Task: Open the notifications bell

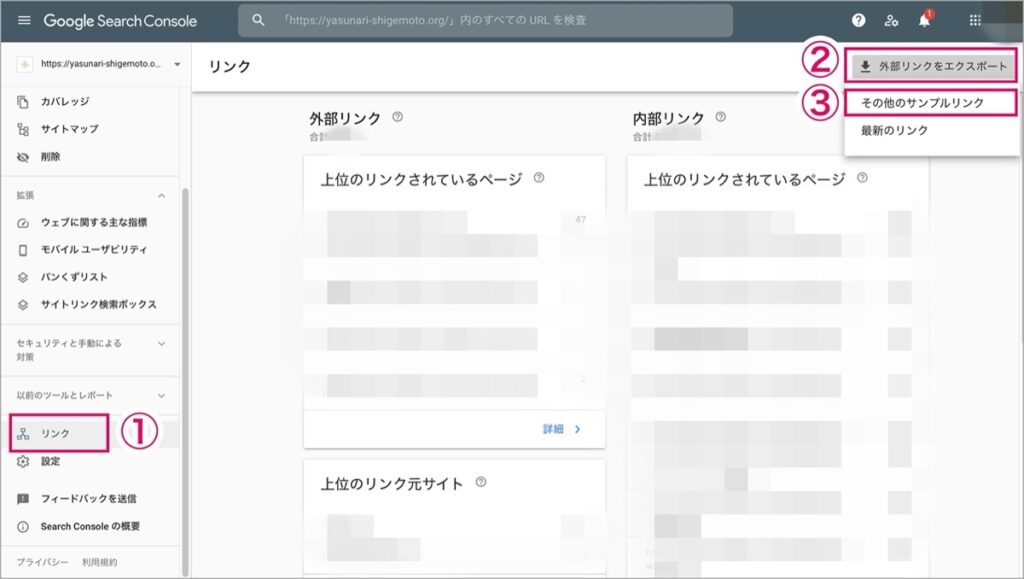Action: (x=925, y=20)
